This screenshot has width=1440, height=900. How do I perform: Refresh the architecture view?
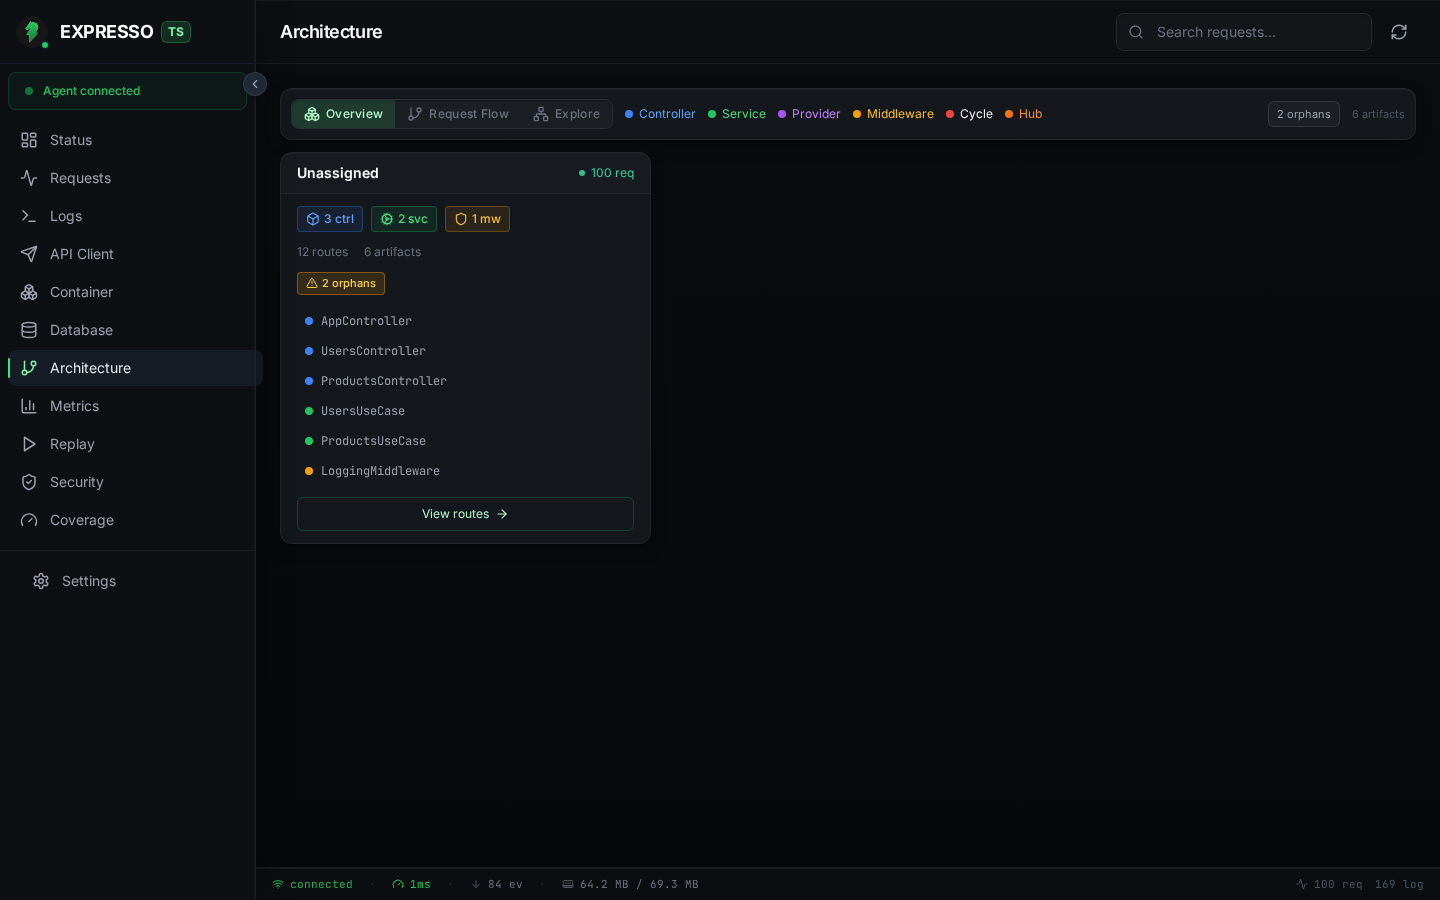(1399, 32)
